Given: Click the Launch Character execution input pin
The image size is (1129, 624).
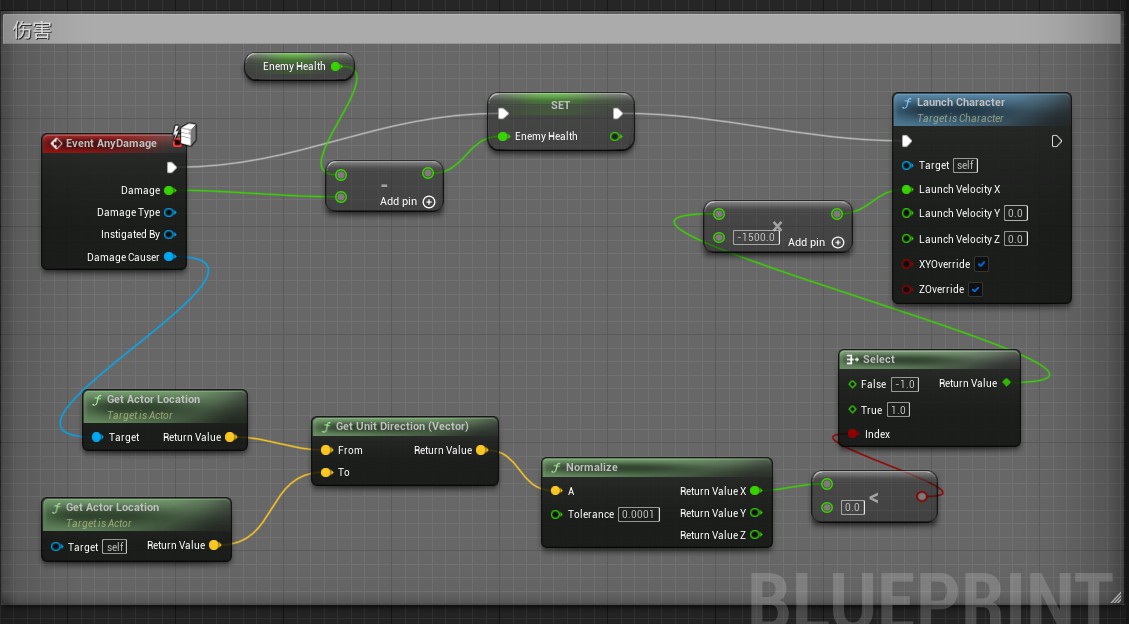Looking at the screenshot, I should click(x=907, y=142).
